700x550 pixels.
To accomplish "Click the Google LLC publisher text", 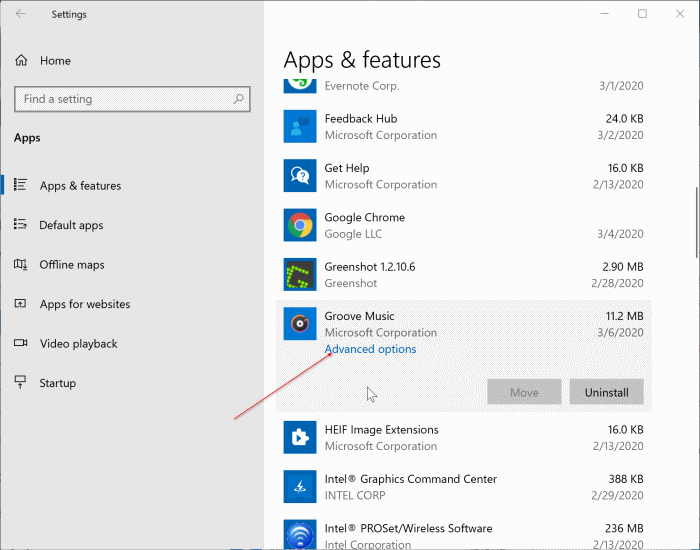I will [x=353, y=234].
